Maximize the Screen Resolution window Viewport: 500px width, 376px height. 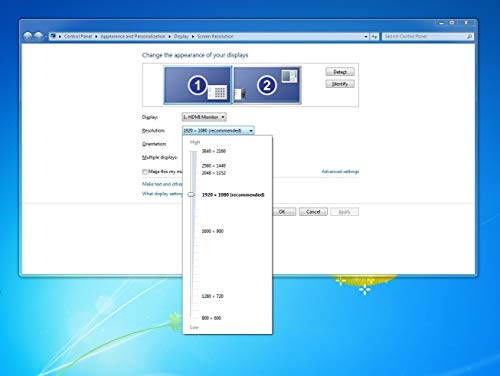click(x=452, y=23)
